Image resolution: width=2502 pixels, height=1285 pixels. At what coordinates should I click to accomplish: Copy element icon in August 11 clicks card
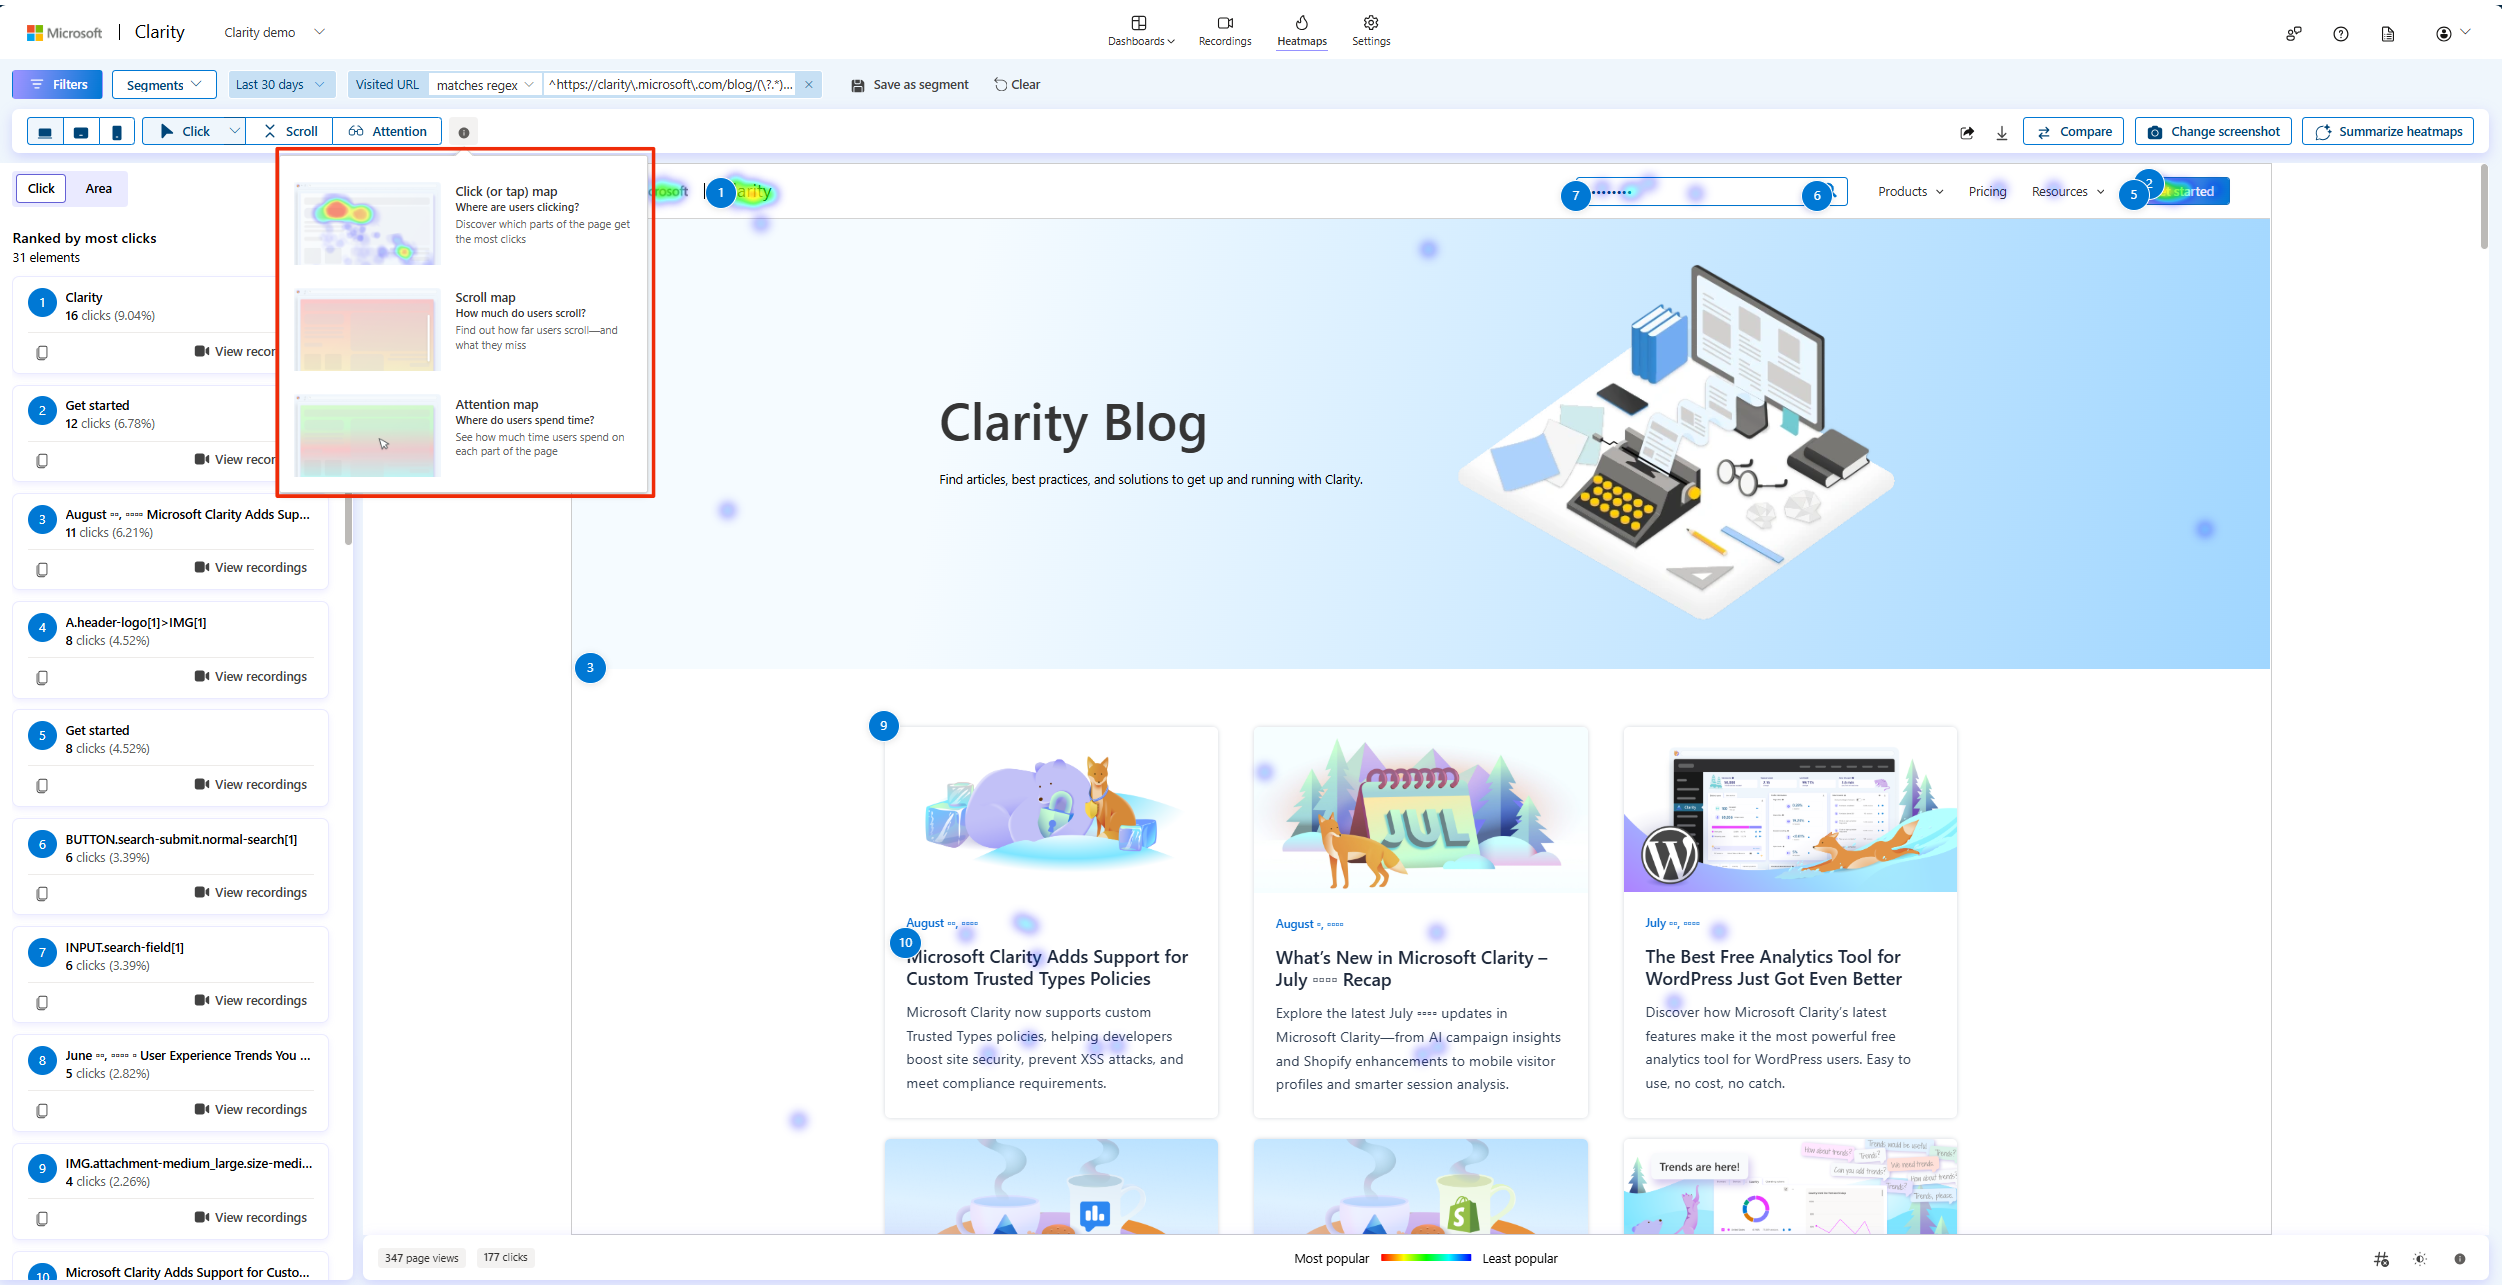(42, 569)
